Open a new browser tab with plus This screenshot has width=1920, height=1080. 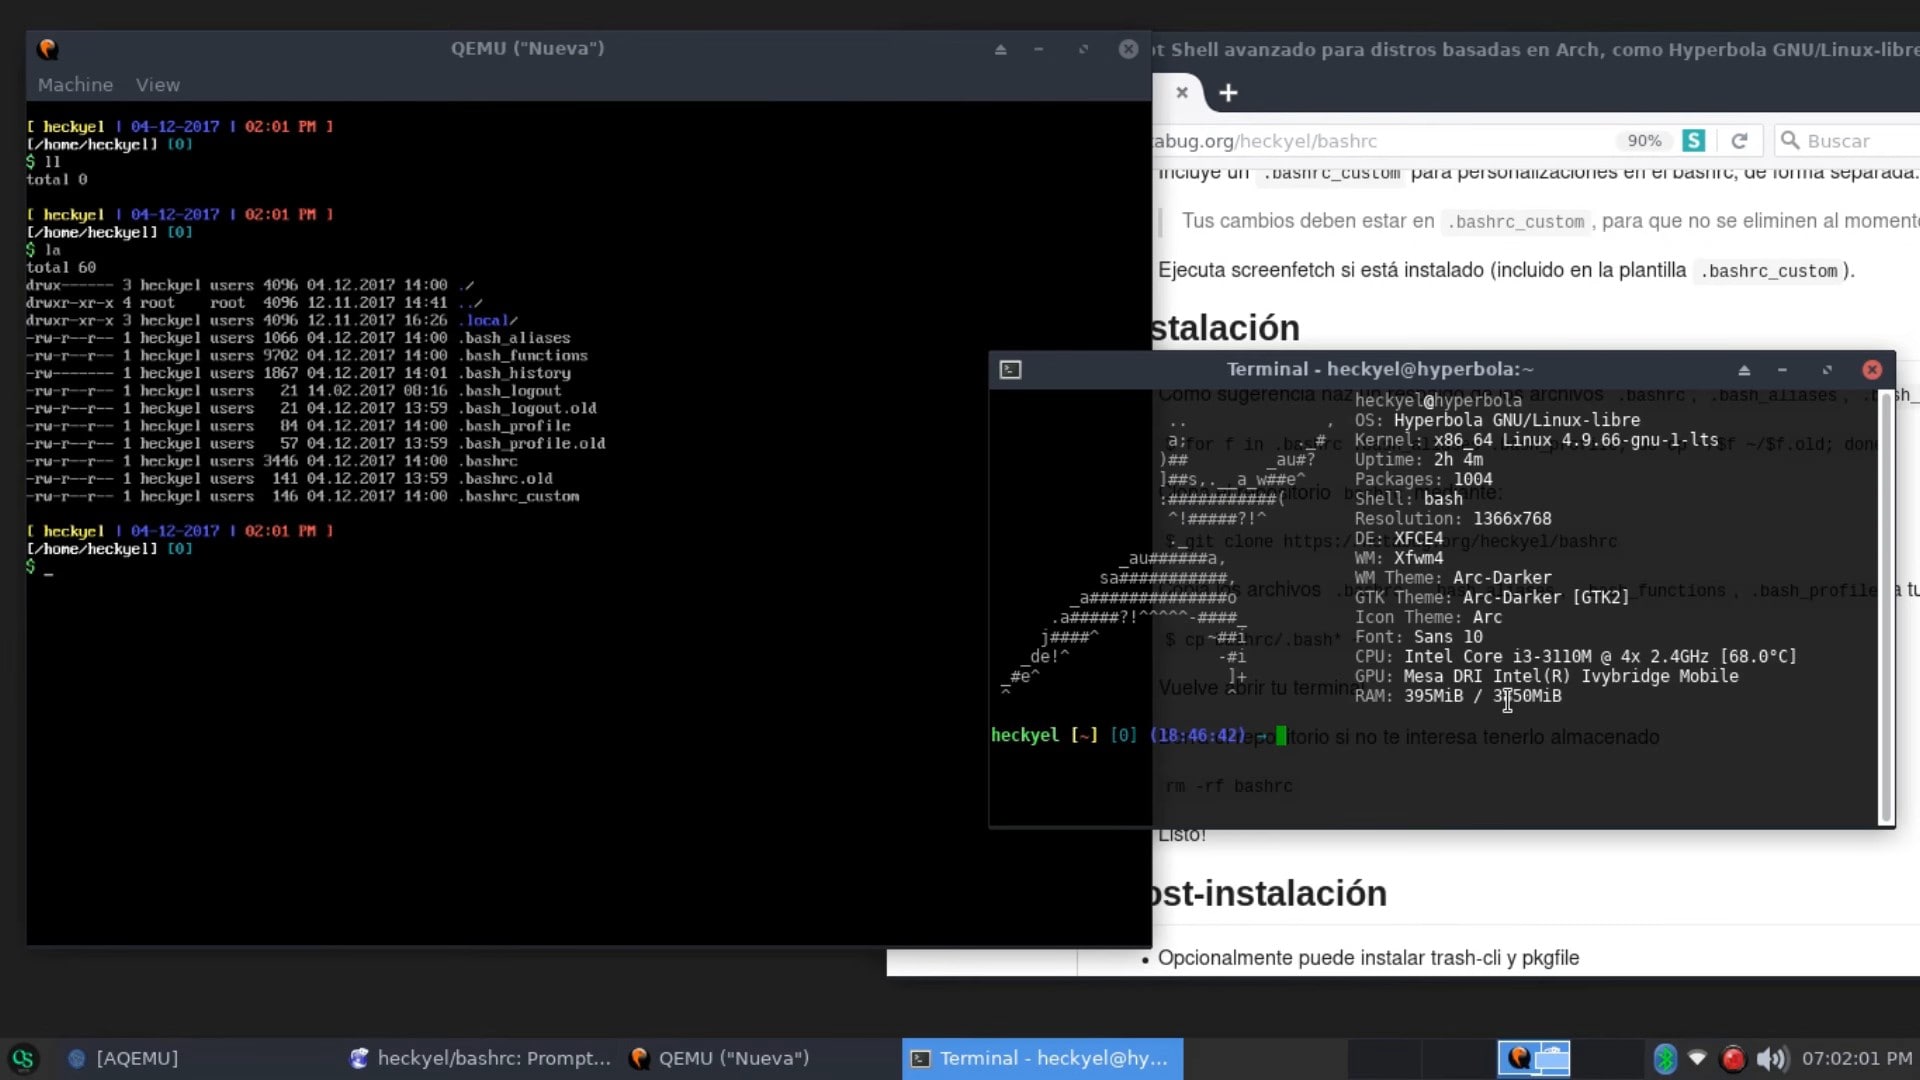(x=1228, y=93)
